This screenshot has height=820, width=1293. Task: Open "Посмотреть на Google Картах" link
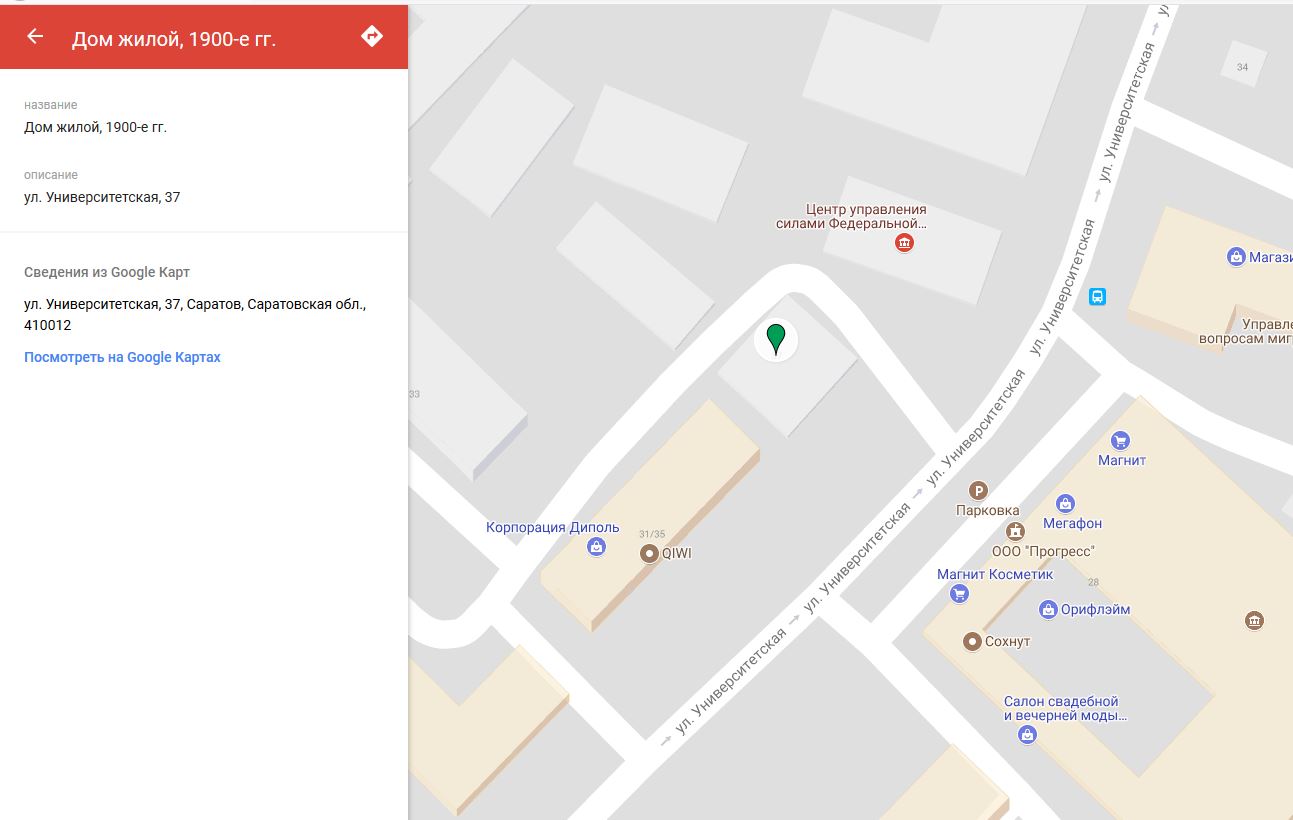122,357
